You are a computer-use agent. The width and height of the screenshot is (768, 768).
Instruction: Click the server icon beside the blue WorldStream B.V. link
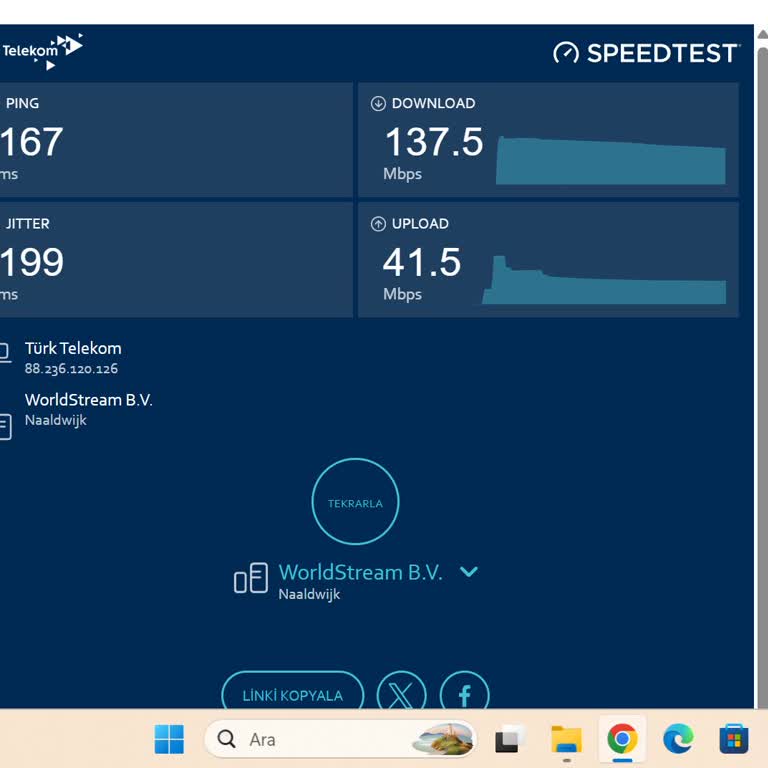coord(251,578)
